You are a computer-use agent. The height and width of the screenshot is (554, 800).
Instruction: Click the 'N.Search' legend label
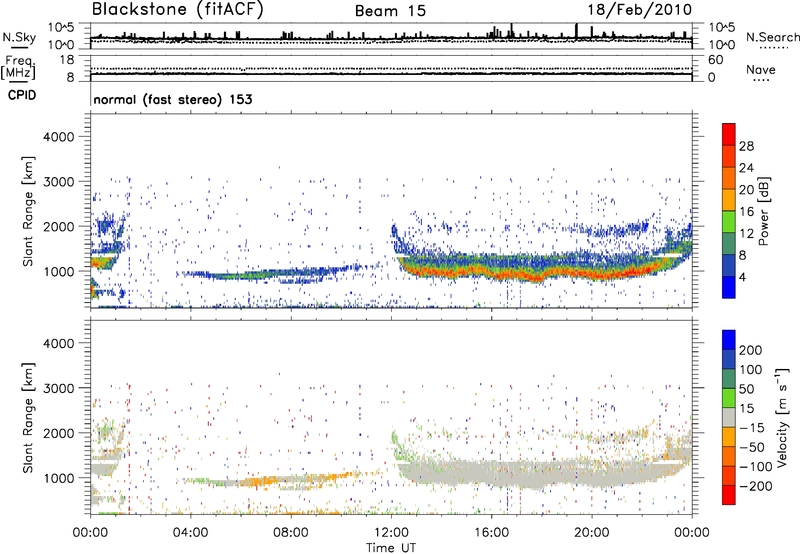pyautogui.click(x=772, y=37)
